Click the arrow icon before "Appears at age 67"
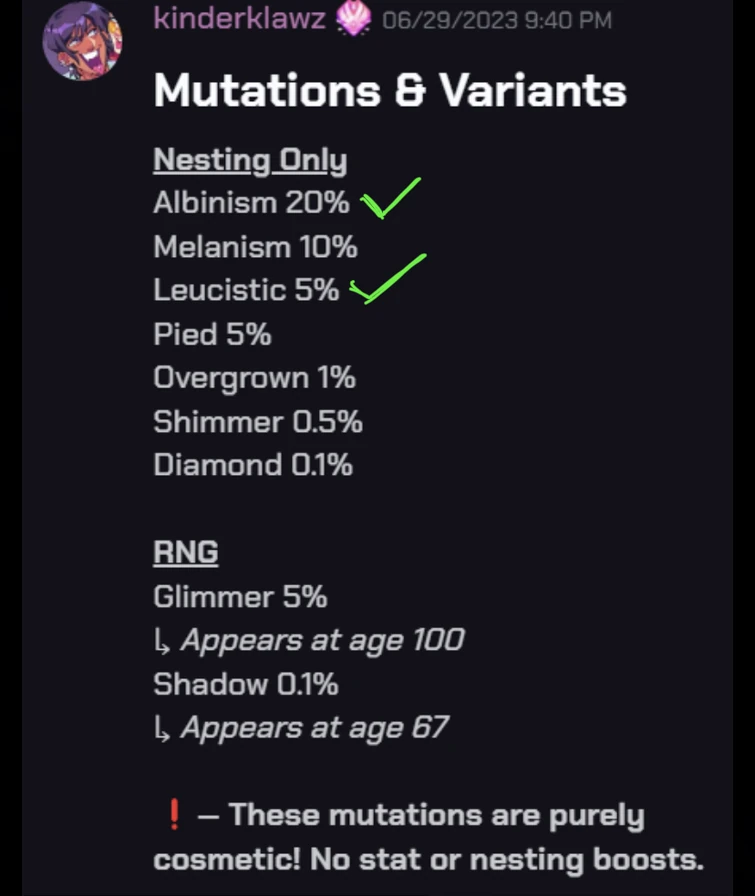Image resolution: width=755 pixels, height=896 pixels. pos(163,729)
